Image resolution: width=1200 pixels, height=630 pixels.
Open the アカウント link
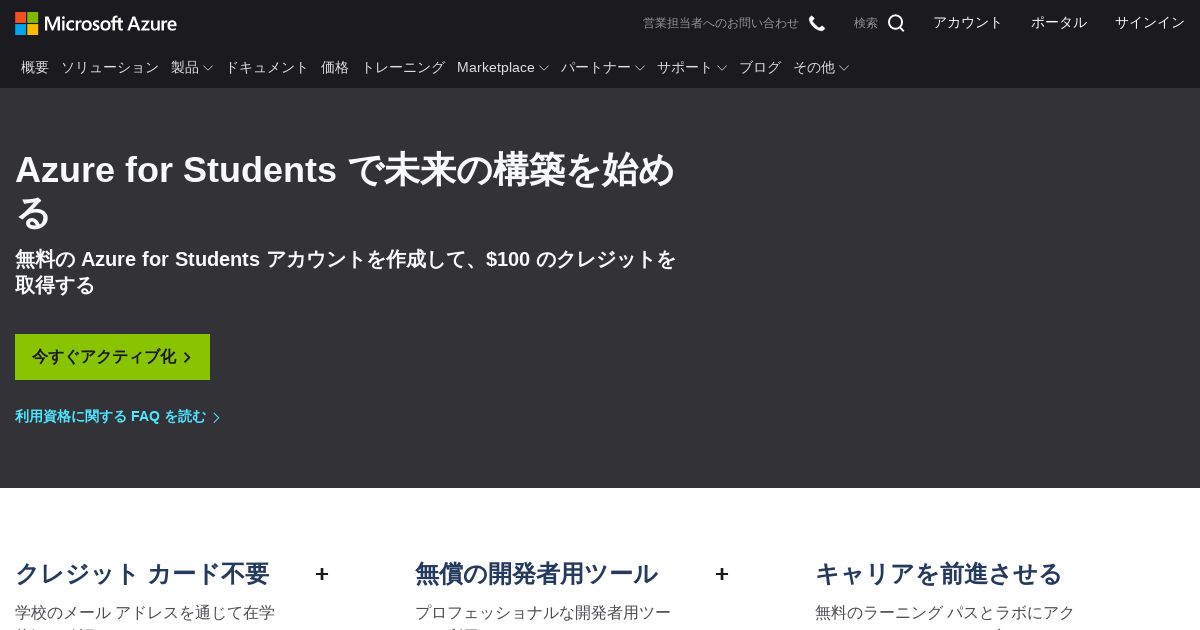[968, 22]
